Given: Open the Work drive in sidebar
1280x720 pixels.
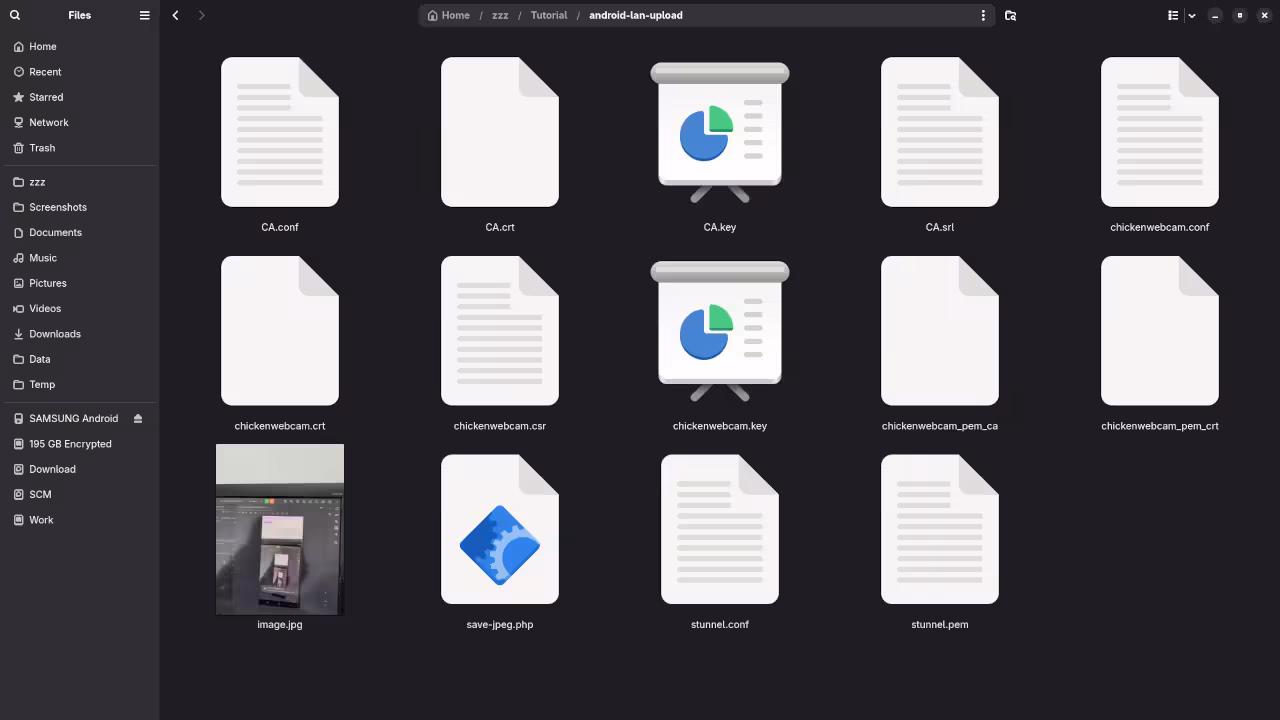Looking at the screenshot, I should 80,520.
